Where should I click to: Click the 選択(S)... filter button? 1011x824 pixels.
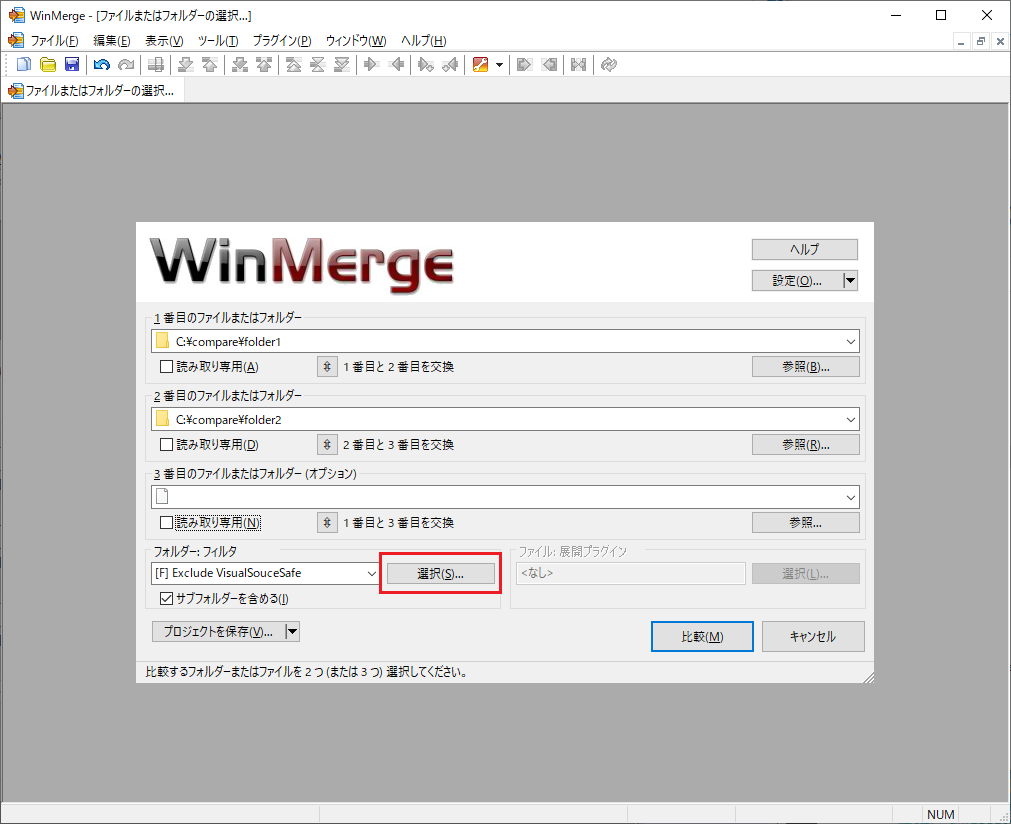point(441,574)
